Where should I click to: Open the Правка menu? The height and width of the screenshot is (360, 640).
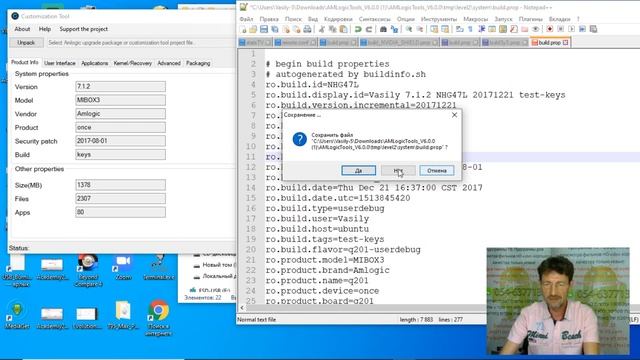pos(269,19)
